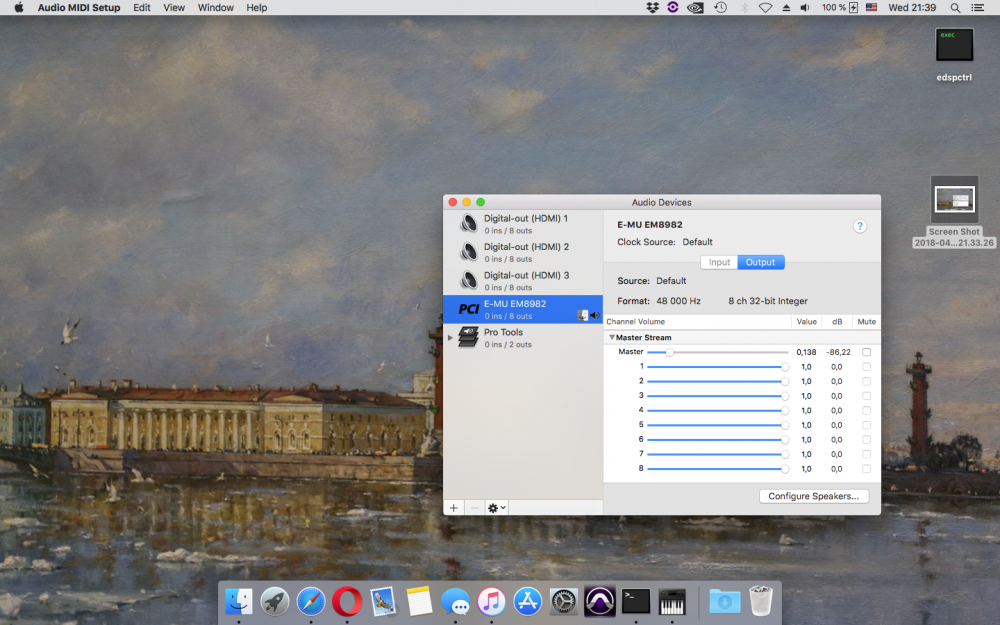Image resolution: width=1000 pixels, height=625 pixels.
Task: Open the Help menu
Action: pyautogui.click(x=256, y=8)
